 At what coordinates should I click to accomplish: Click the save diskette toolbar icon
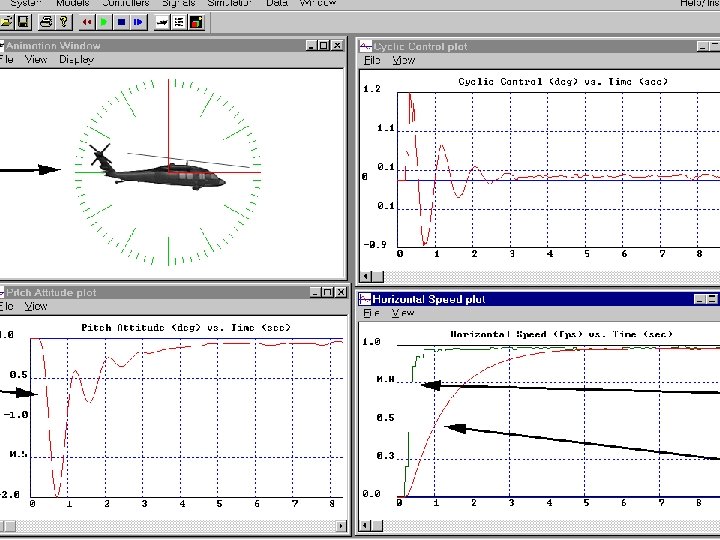coord(23,21)
